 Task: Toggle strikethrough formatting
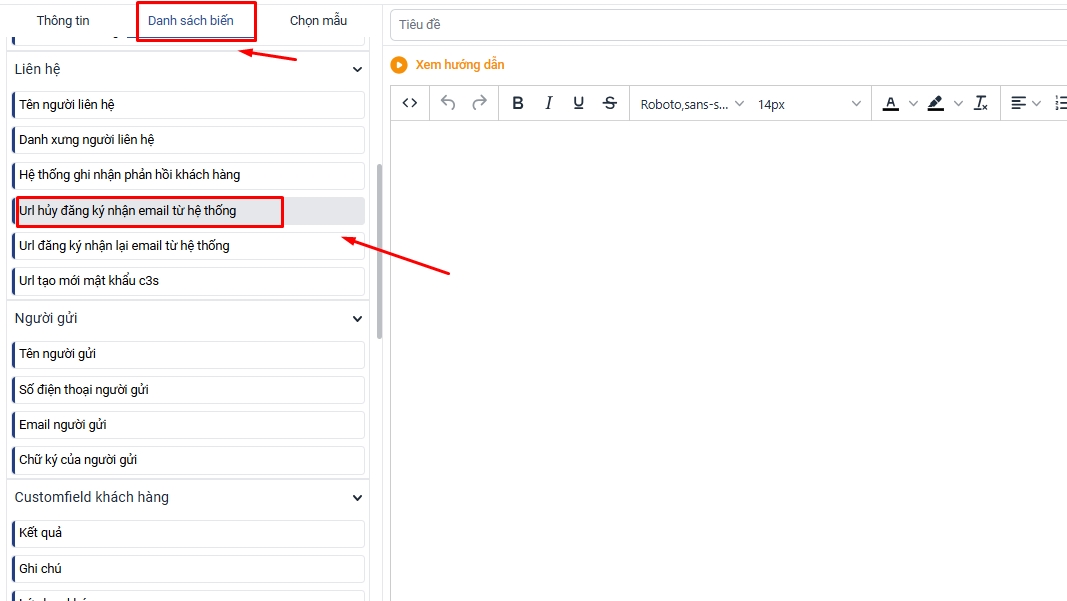point(610,103)
